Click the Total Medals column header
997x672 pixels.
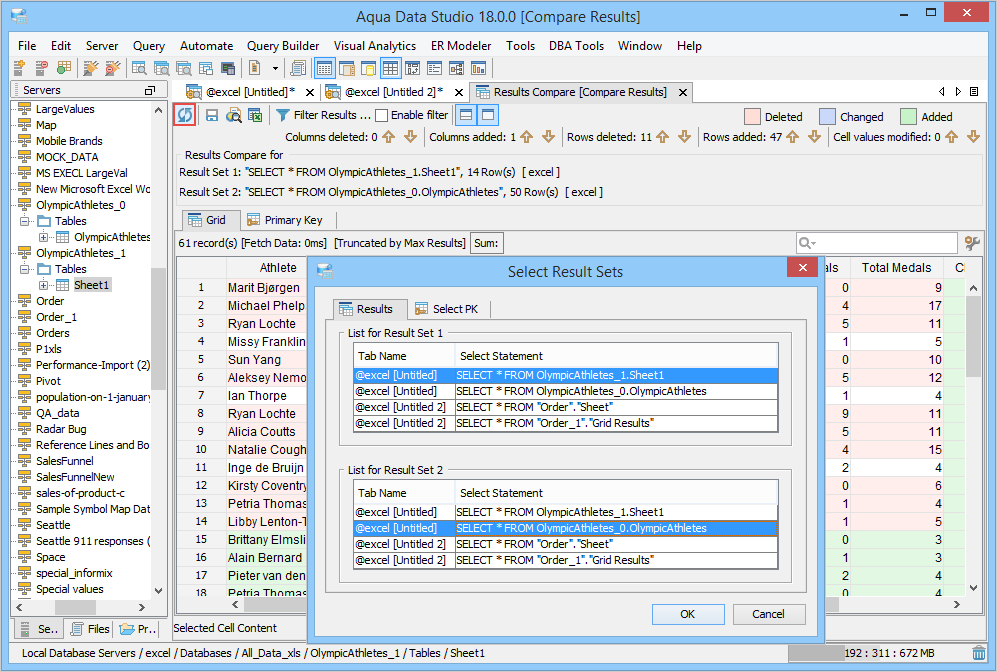(x=896, y=268)
